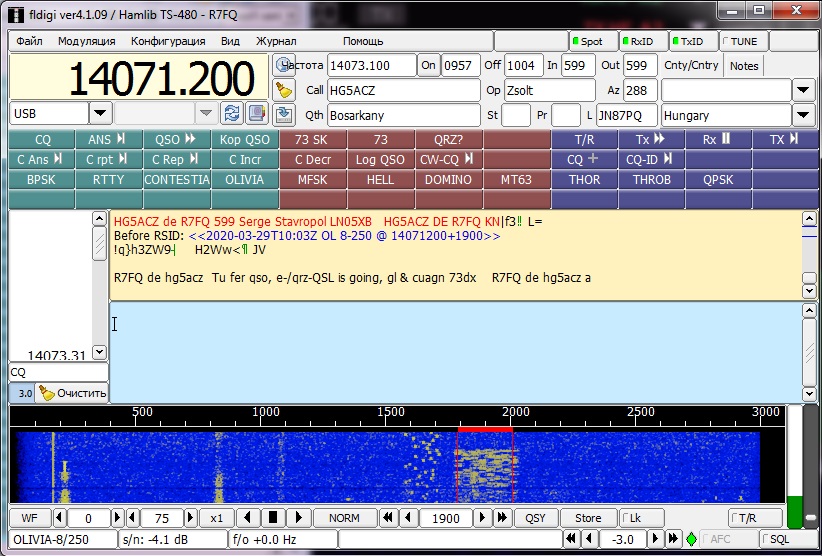Click the fast-forward arrows right of 1900
822x556 pixels.
[x=503, y=518]
